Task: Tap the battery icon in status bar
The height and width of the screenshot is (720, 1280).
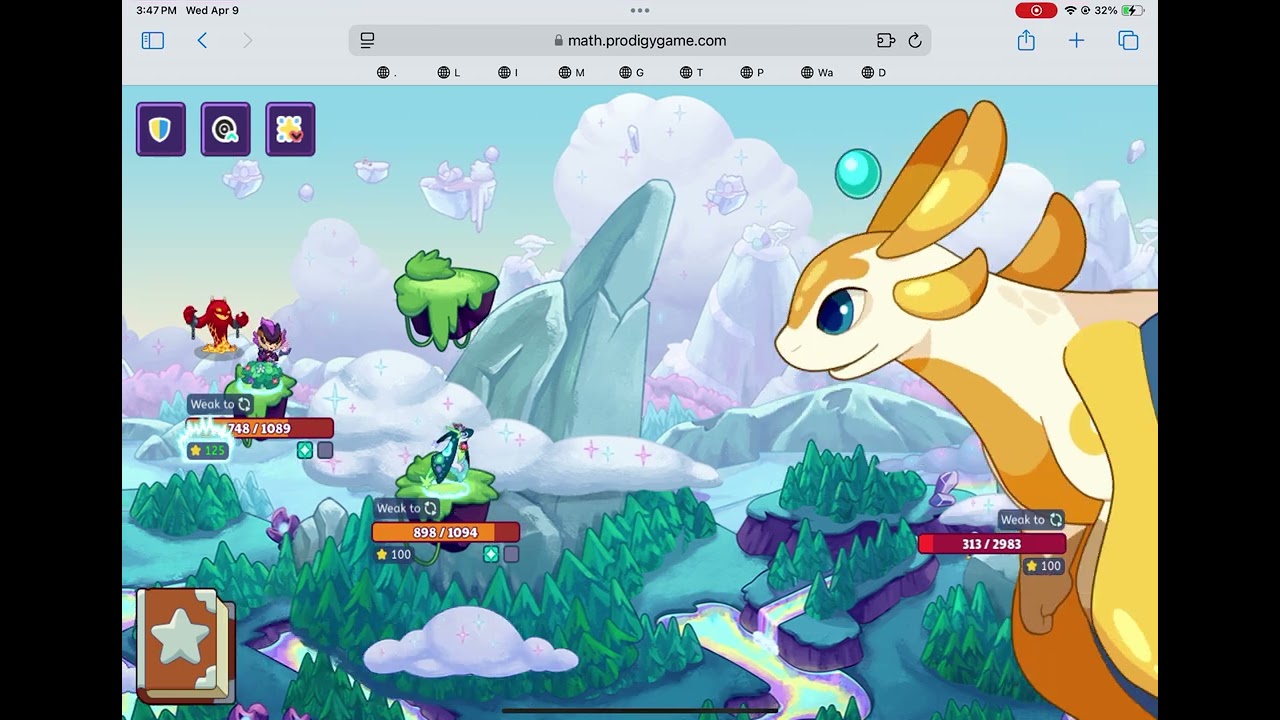Action: (1132, 10)
